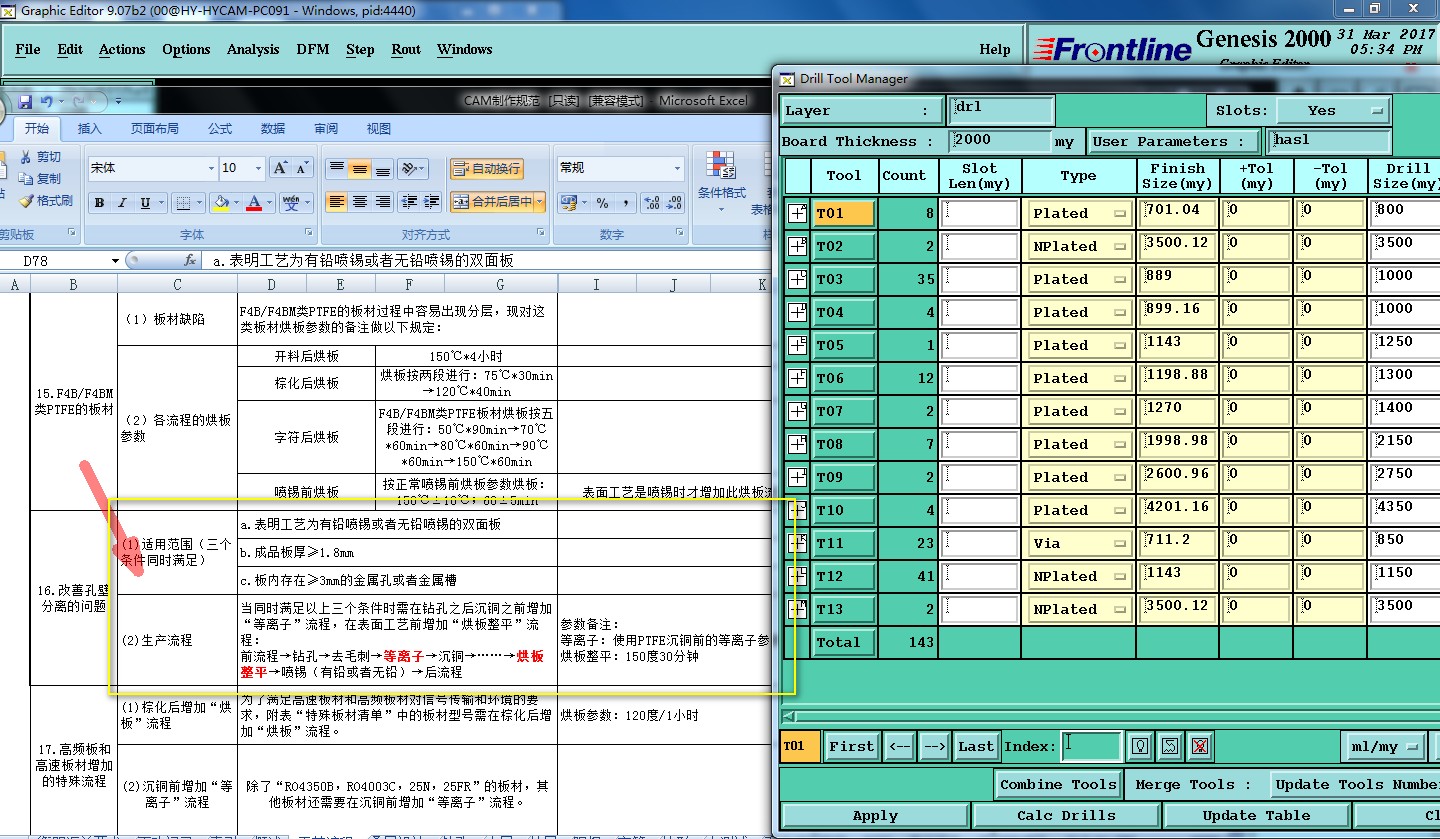Click the Index input field

pyautogui.click(x=1091, y=746)
